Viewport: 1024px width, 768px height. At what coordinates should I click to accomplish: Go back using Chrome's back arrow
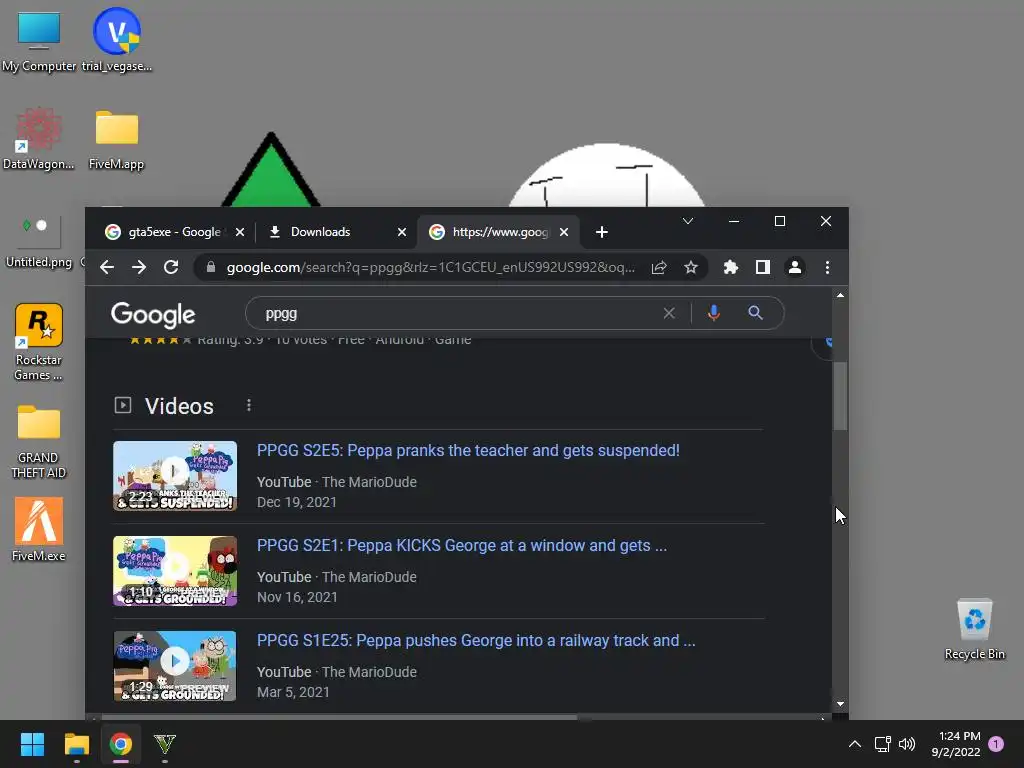click(107, 267)
